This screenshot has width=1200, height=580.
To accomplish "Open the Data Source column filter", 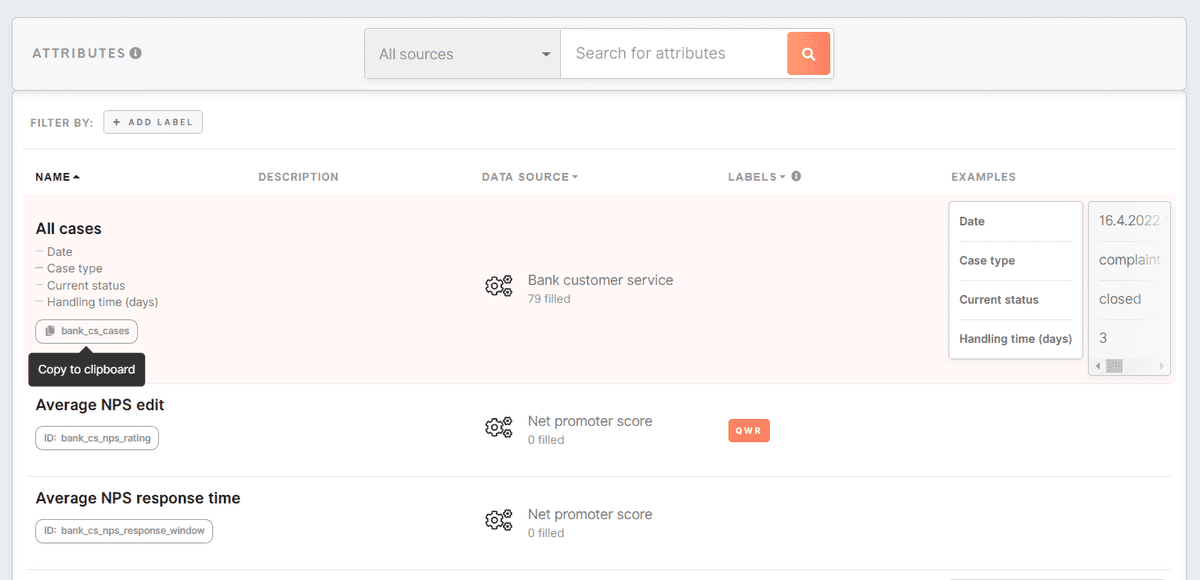I will pyautogui.click(x=530, y=177).
